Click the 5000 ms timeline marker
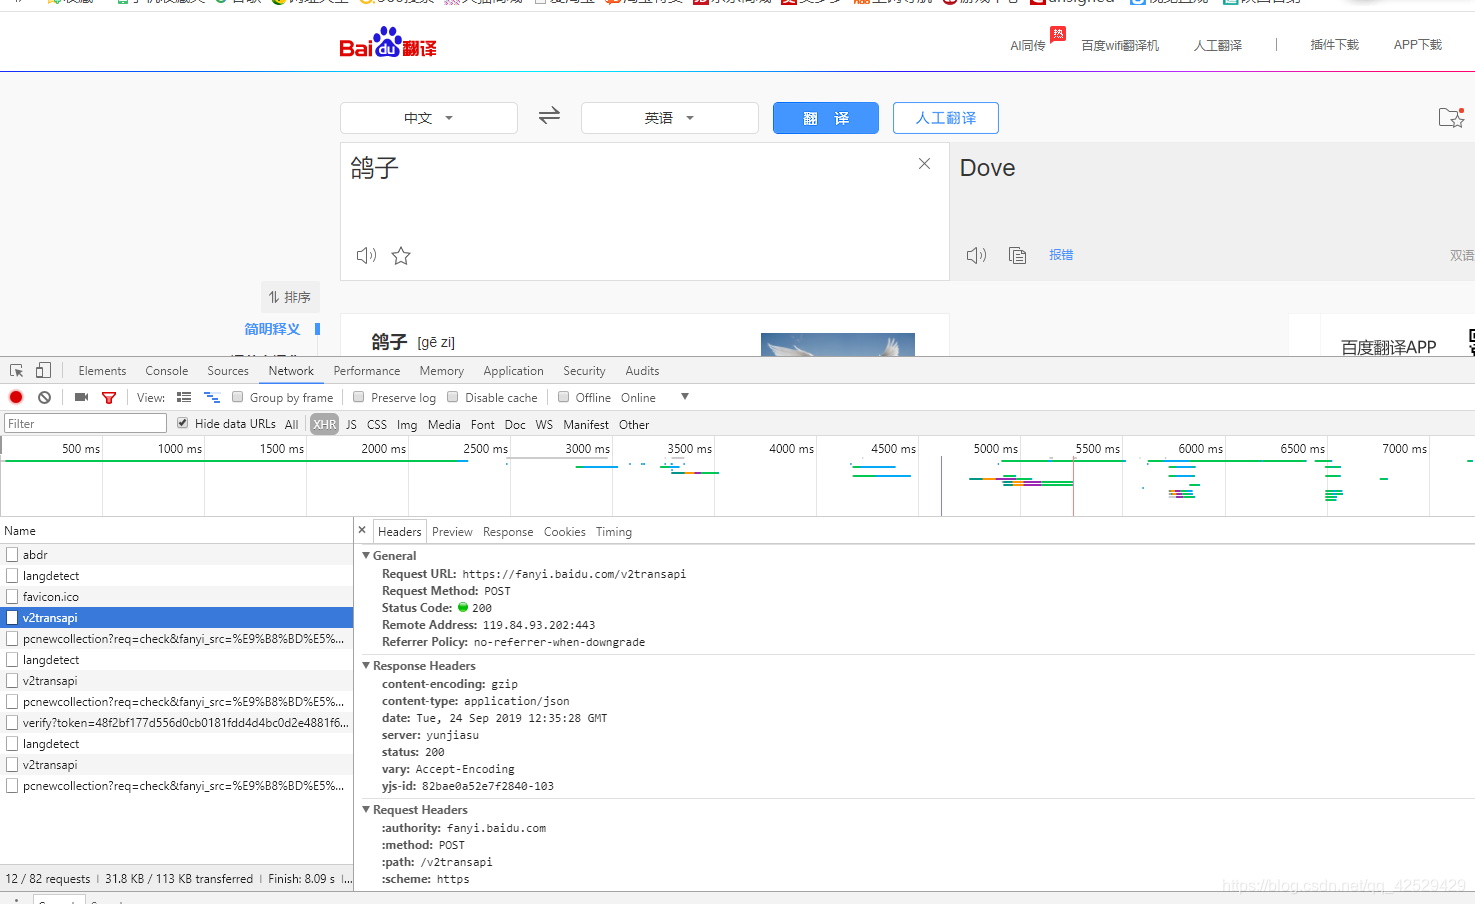 tap(996, 448)
